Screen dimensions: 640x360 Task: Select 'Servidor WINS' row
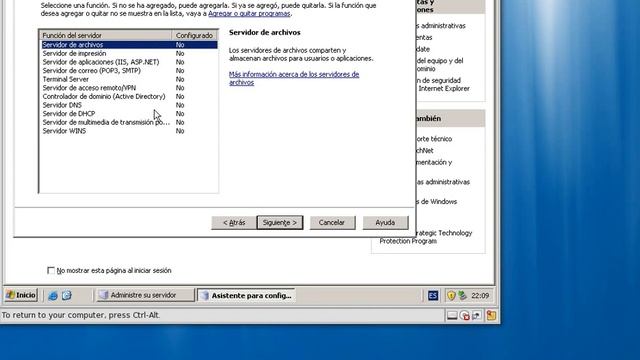tap(129, 131)
